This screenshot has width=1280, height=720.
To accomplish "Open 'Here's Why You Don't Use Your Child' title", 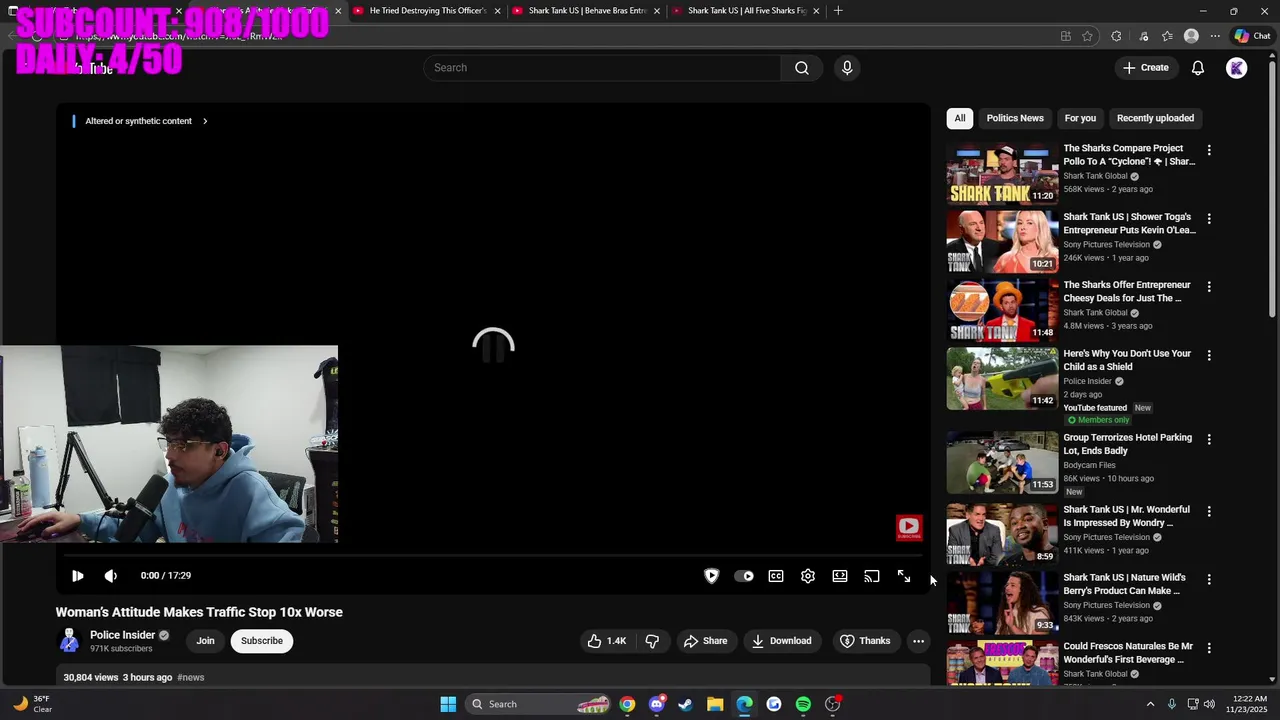I will point(1127,360).
